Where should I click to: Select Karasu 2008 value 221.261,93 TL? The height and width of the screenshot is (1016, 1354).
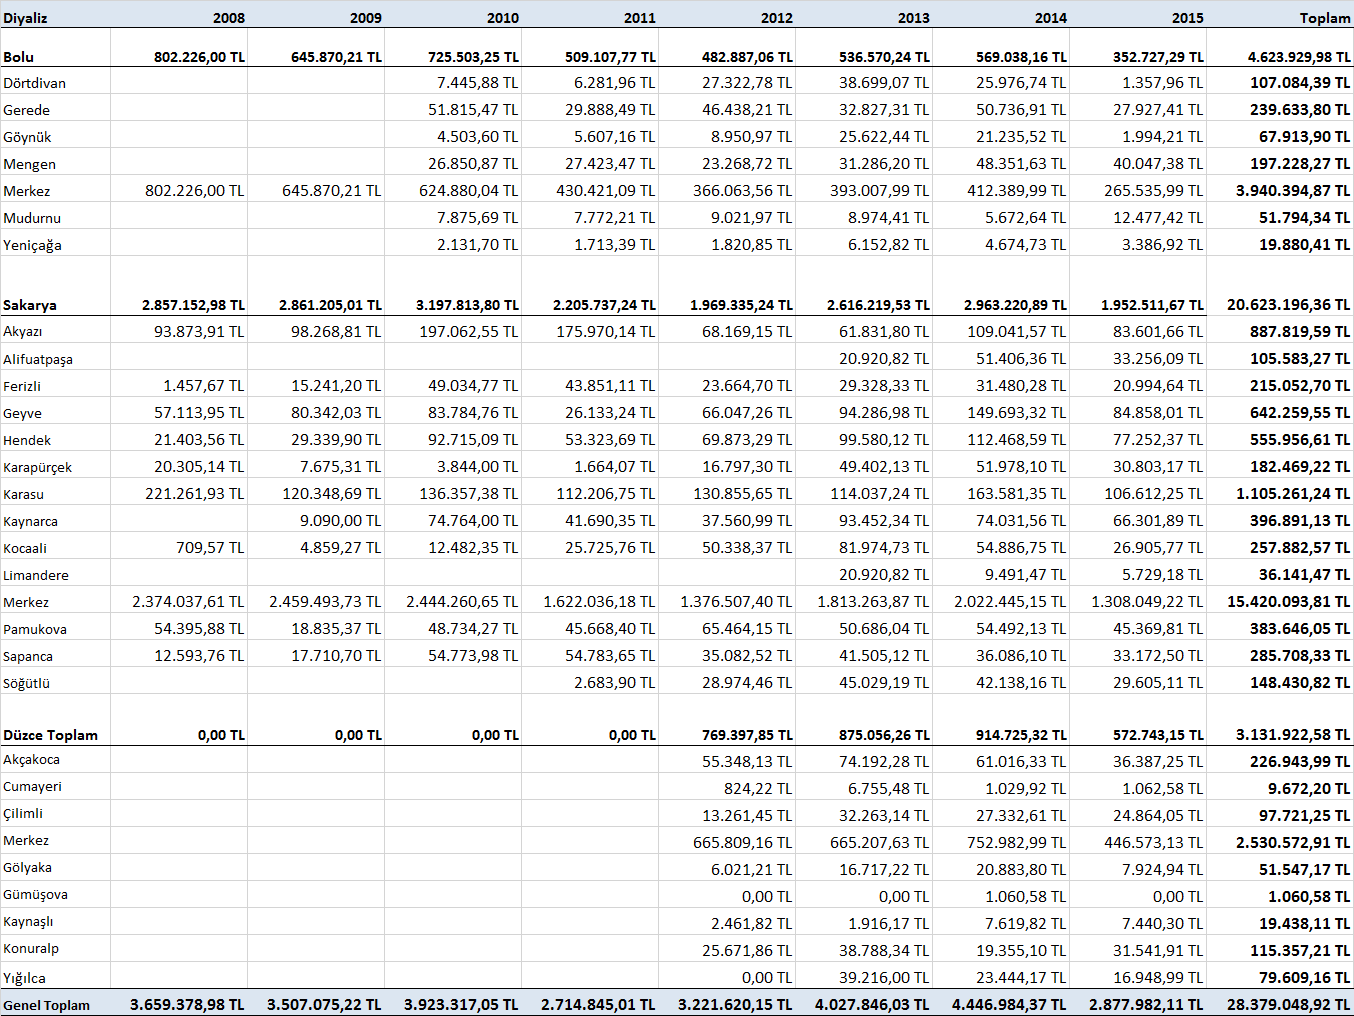(x=195, y=493)
